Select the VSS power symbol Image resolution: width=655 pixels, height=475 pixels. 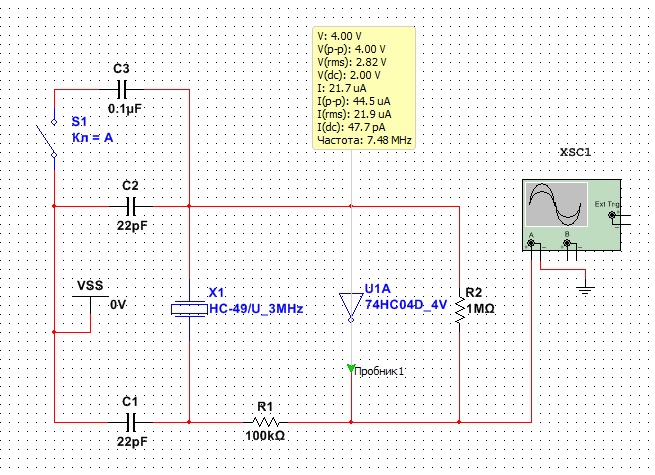(90, 304)
